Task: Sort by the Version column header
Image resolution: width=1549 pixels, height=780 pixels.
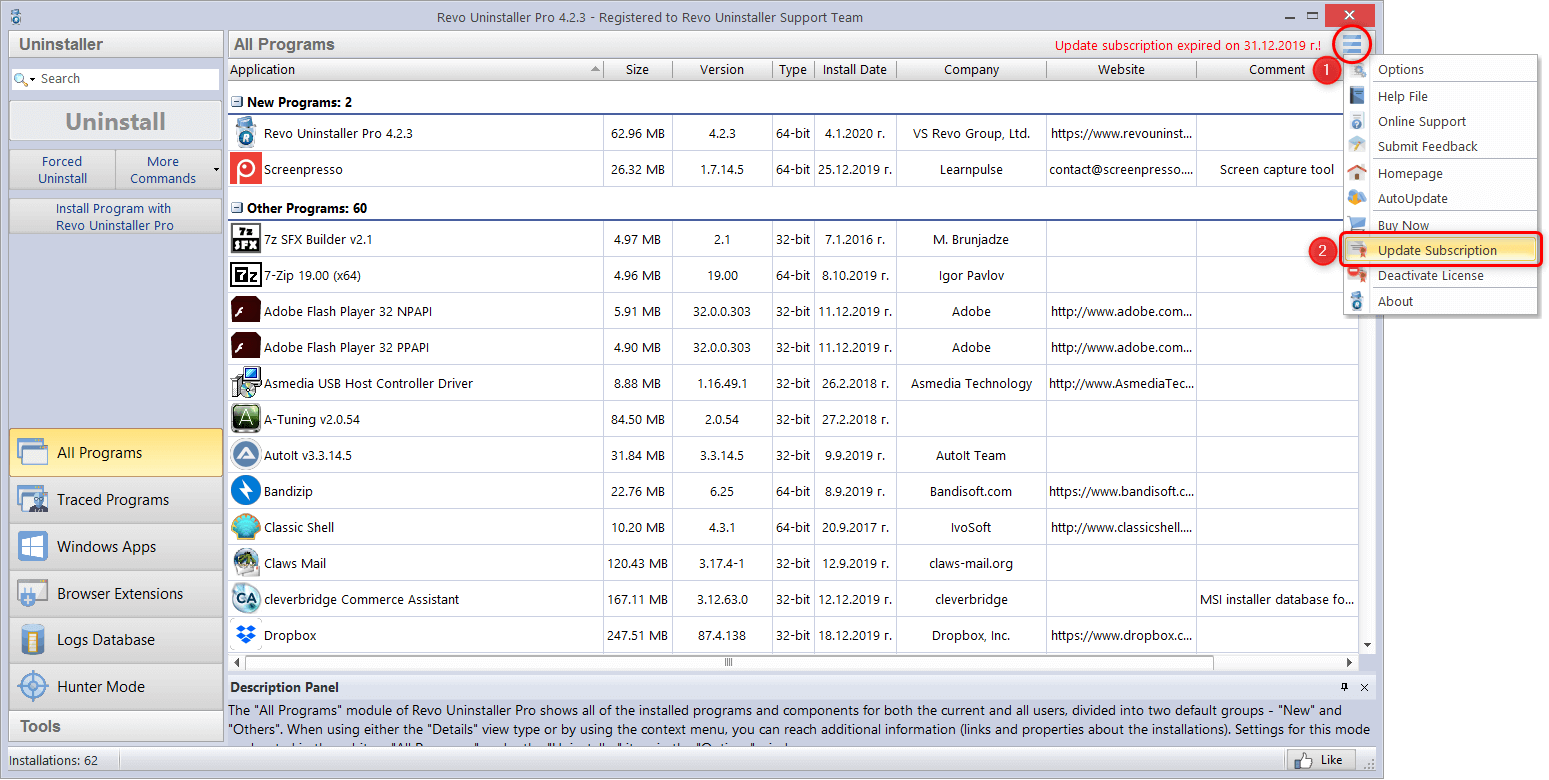Action: (x=722, y=69)
